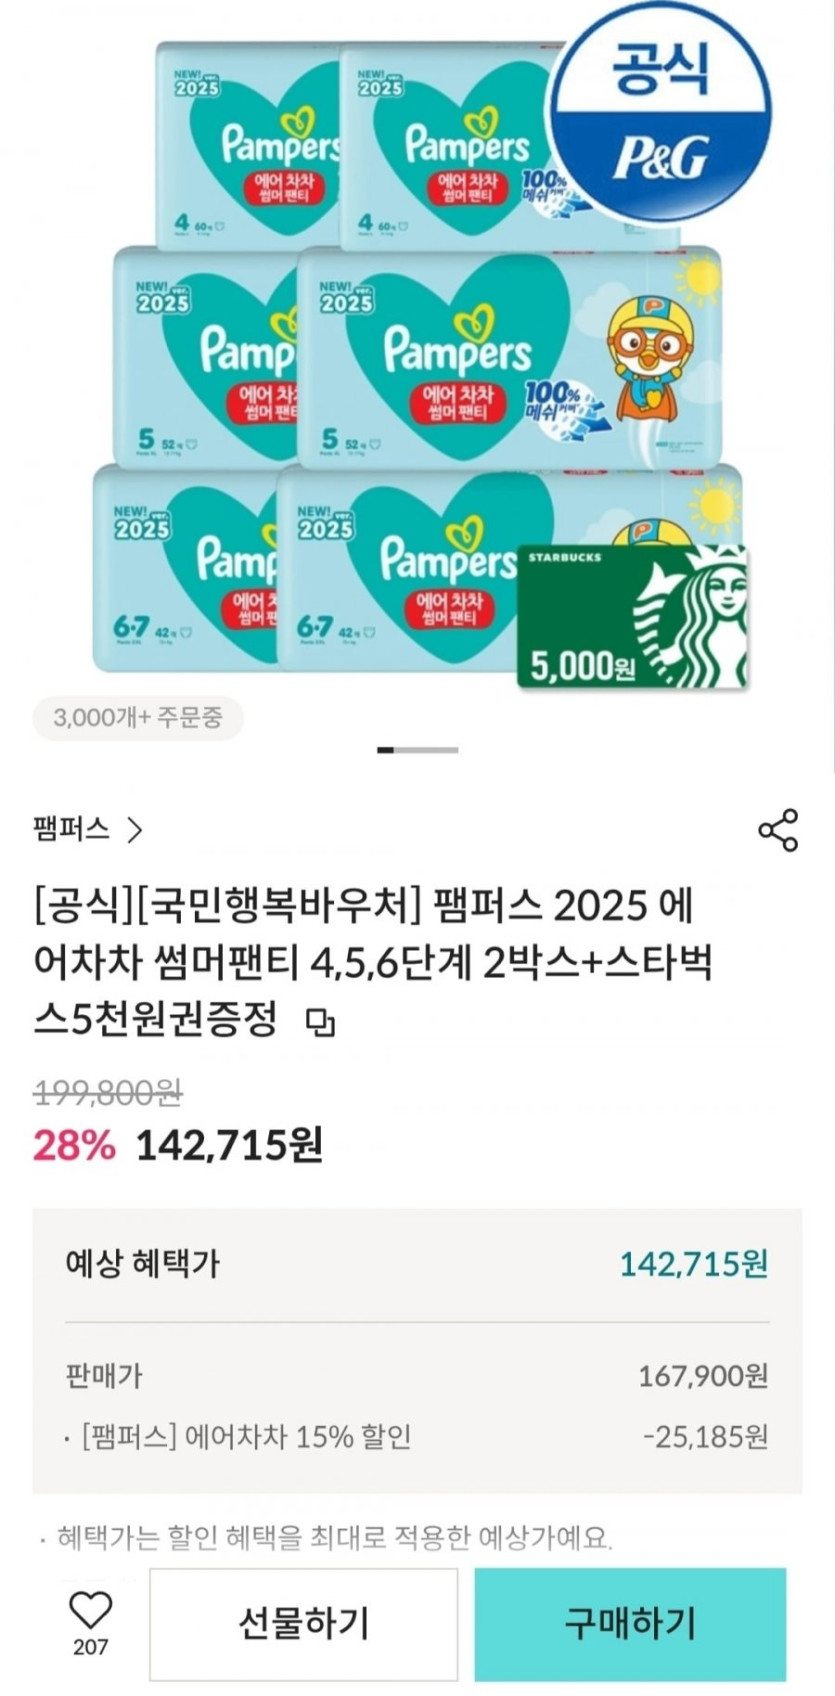Click the chevron arrow beside 팸퍼스

(136, 830)
